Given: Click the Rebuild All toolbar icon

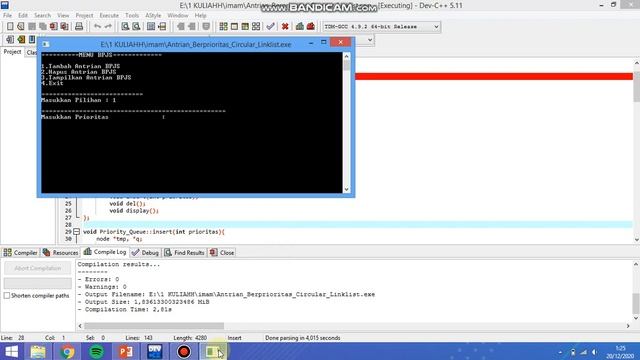Looking at the screenshot, I should 256,27.
